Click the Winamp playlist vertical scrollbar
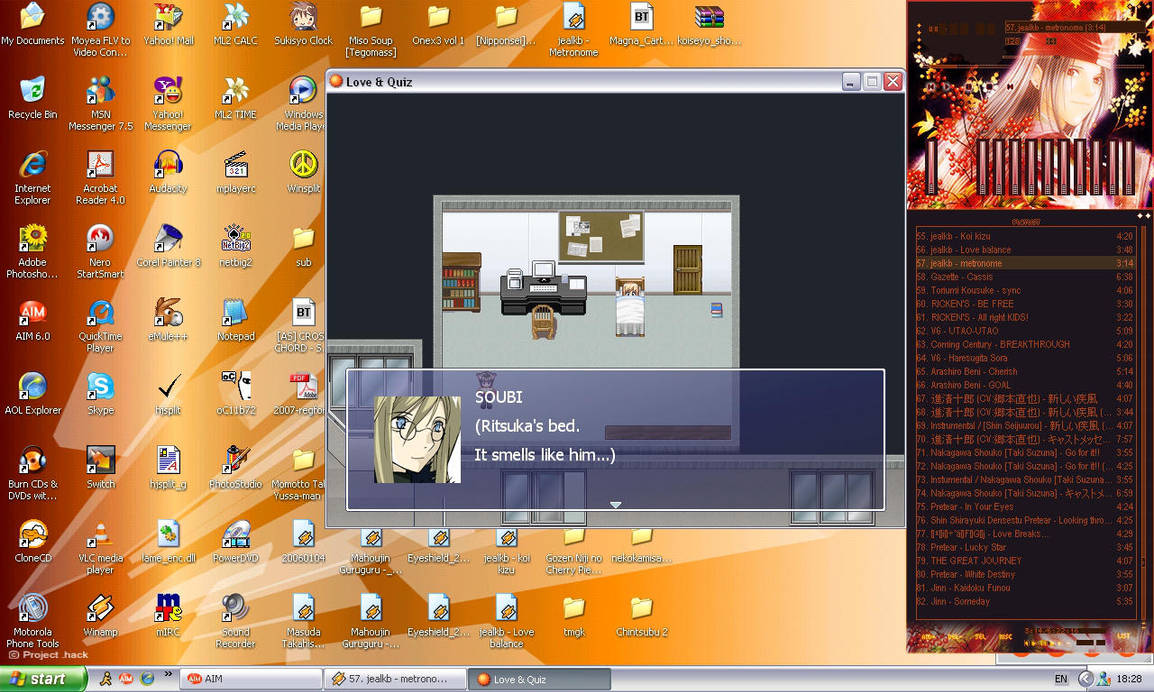 1143,421
